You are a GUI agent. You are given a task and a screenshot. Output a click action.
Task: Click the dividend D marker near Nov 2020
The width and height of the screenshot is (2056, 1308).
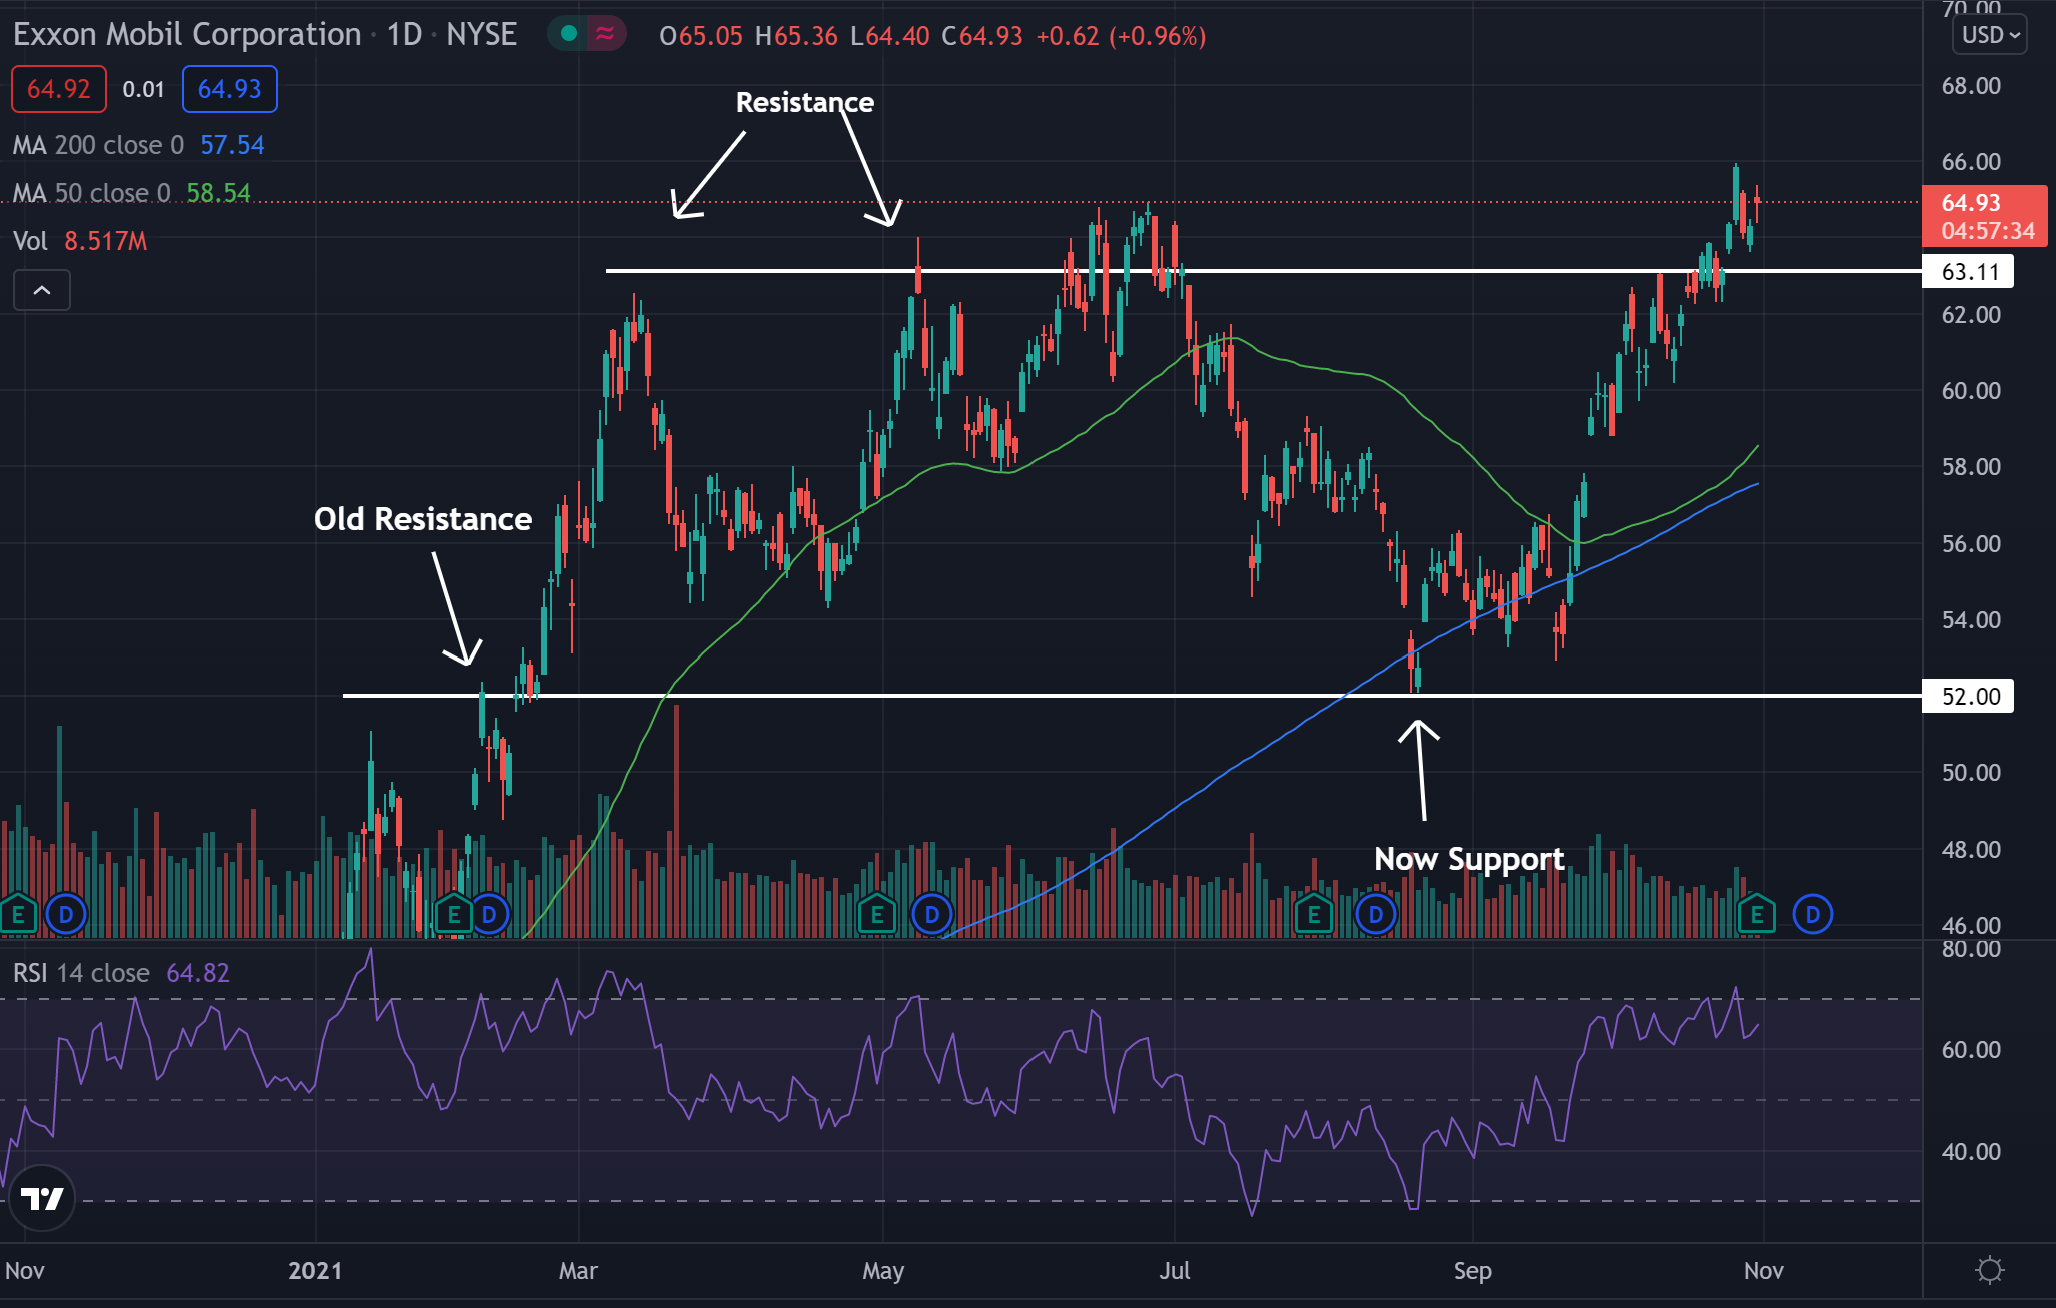[66, 914]
